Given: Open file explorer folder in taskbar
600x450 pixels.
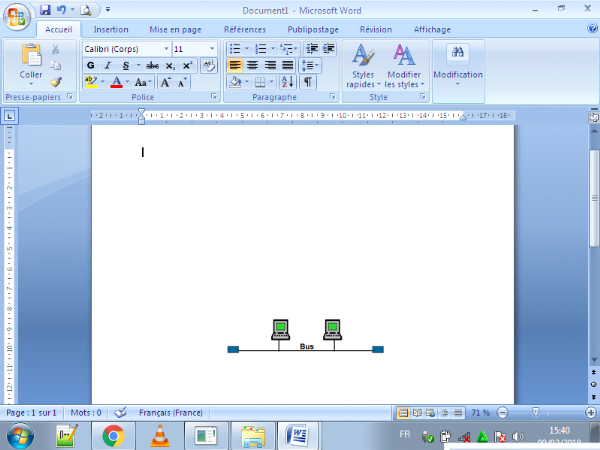Looking at the screenshot, I should point(253,436).
